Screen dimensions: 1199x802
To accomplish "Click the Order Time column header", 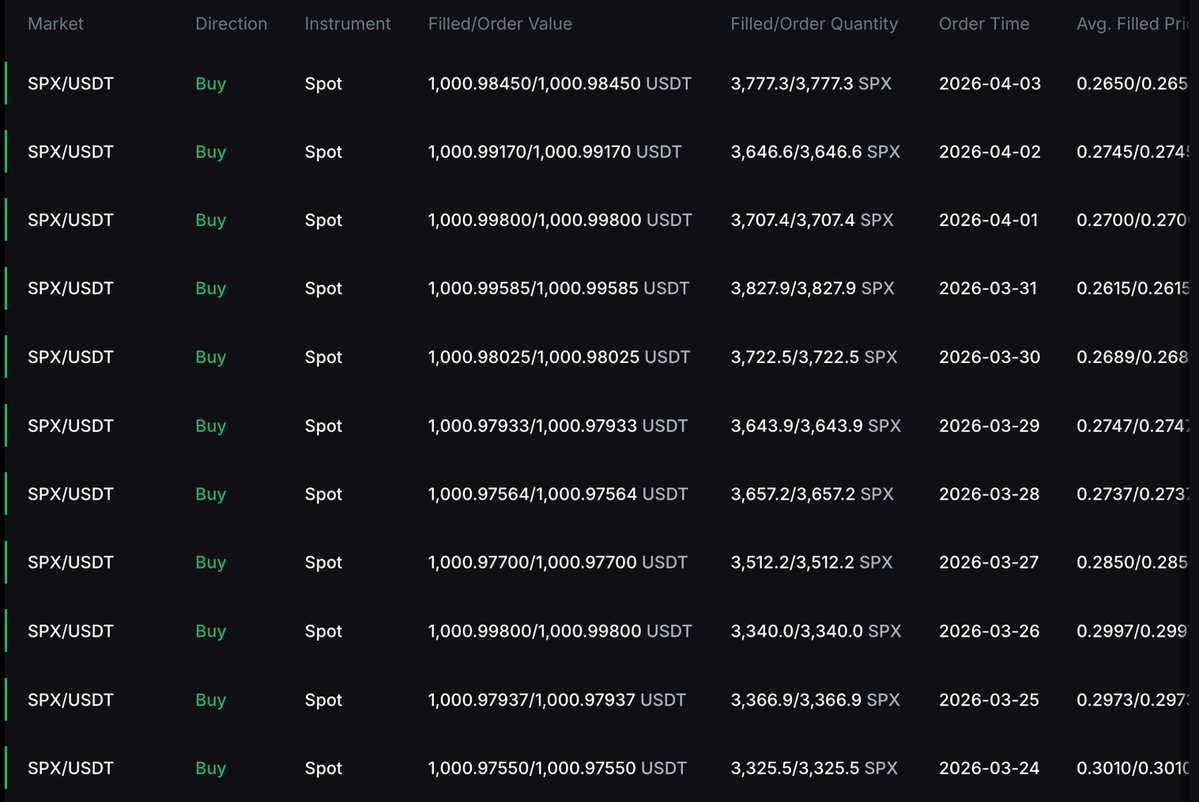I will 983,24.
